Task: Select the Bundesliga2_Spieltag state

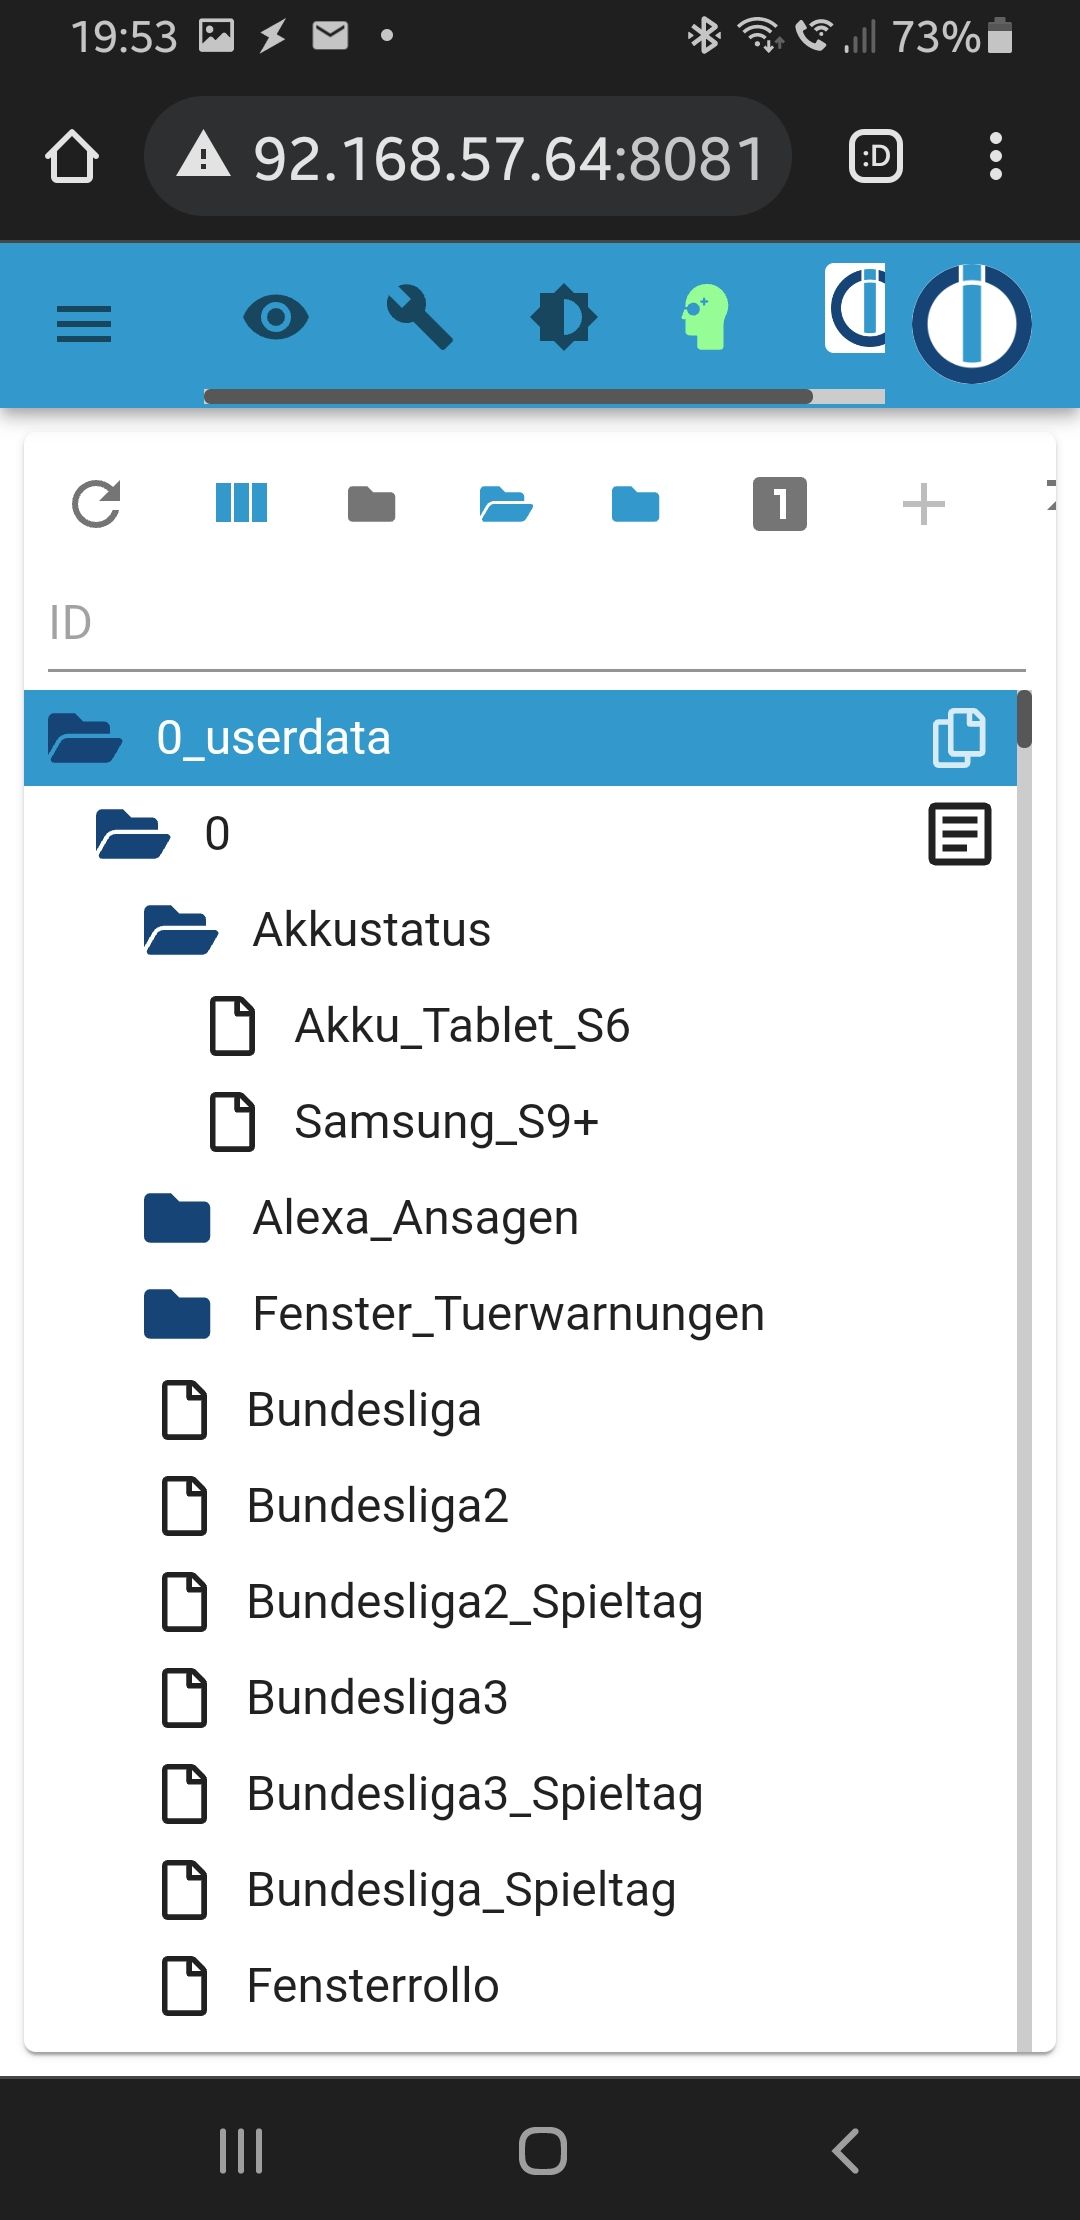Action: point(475,1602)
